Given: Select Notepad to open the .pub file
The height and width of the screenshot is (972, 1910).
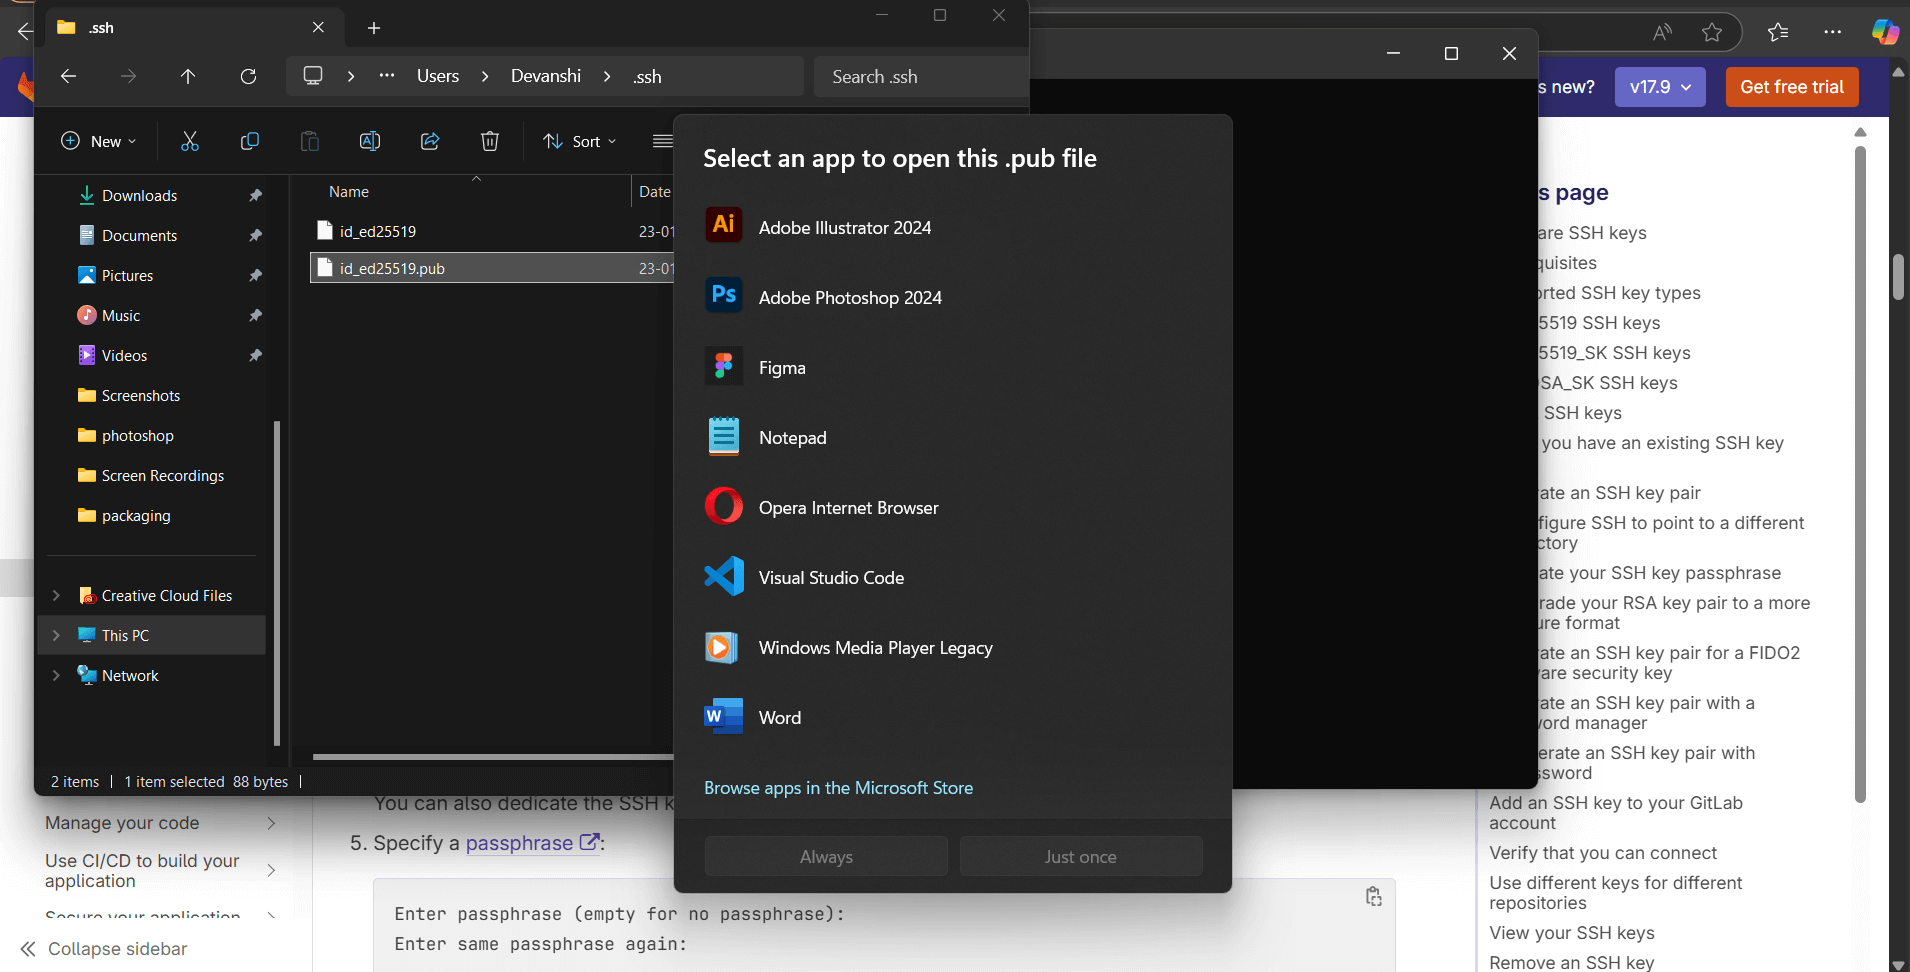Looking at the screenshot, I should click(952, 438).
